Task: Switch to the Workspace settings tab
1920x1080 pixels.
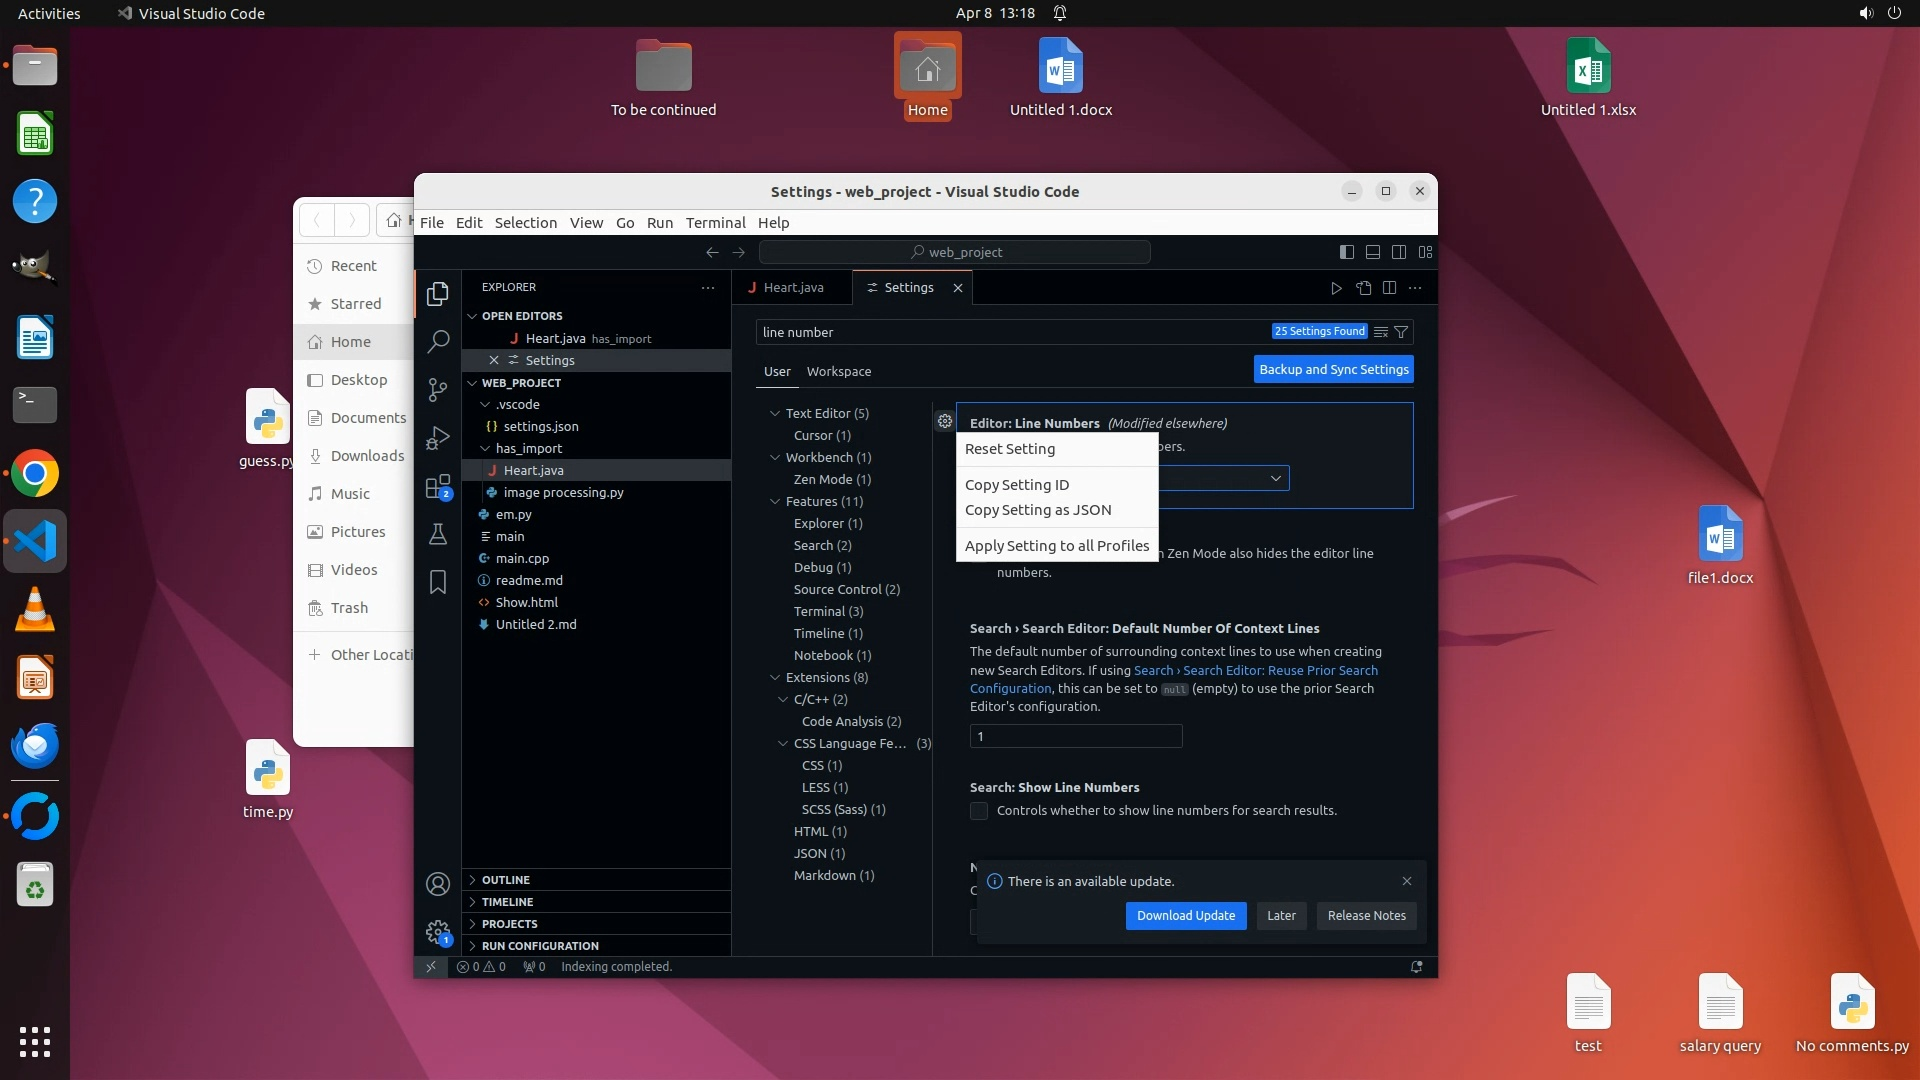Action: pos(838,371)
